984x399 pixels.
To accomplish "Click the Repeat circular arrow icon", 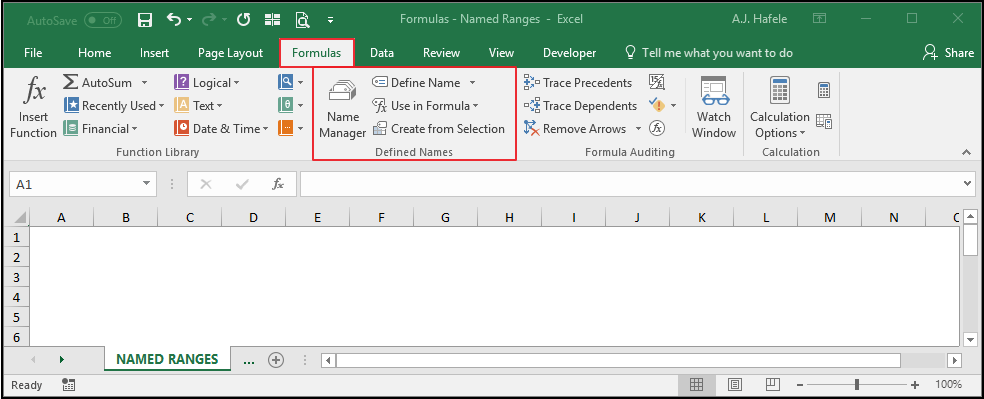I will tap(243, 20).
